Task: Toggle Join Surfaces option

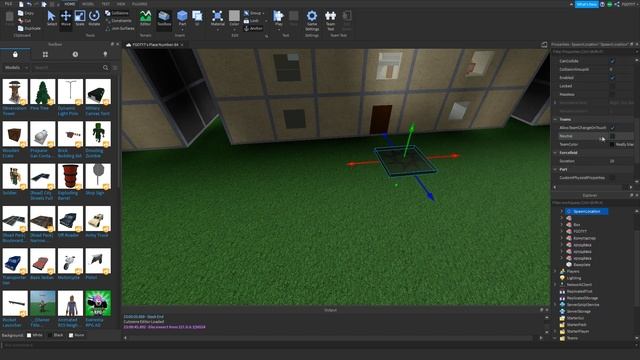Action: 120,29
